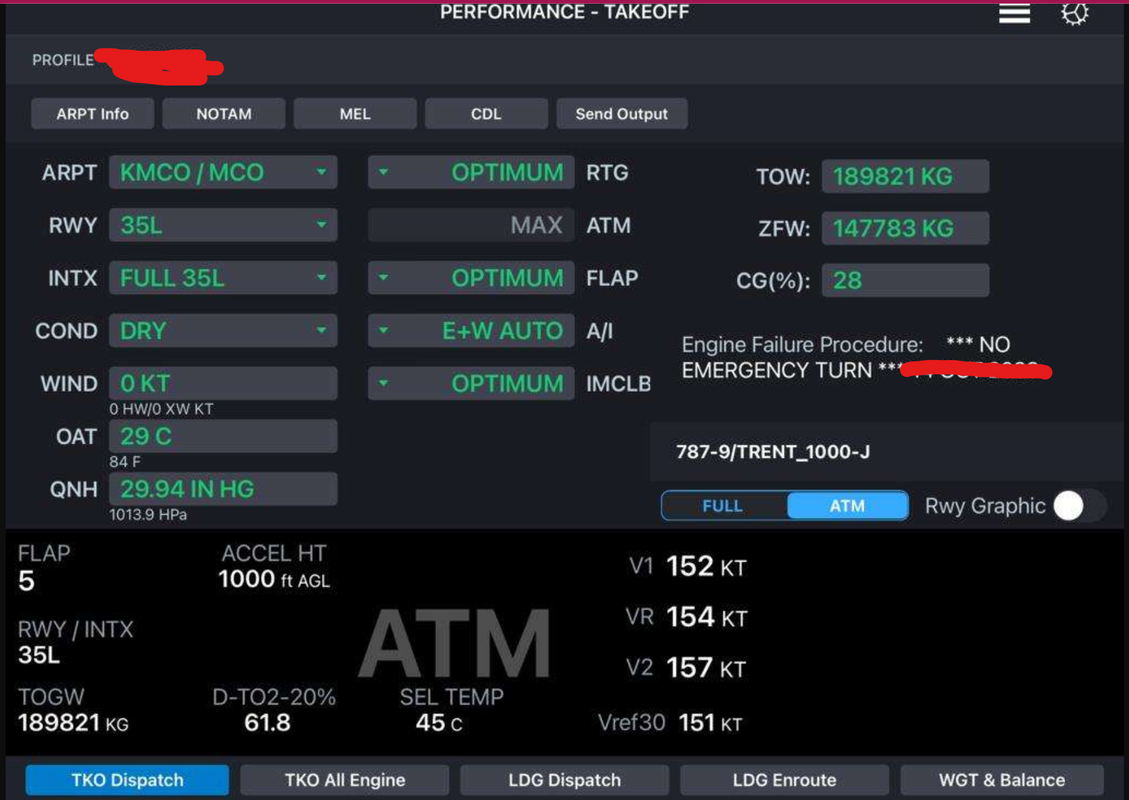Open the MEL button
Image resolution: width=1129 pixels, height=800 pixels.
pos(355,114)
